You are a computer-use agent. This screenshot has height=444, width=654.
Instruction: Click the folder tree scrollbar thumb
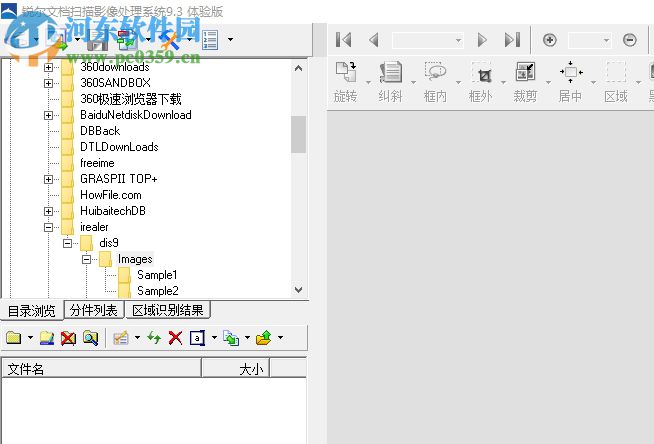click(298, 134)
